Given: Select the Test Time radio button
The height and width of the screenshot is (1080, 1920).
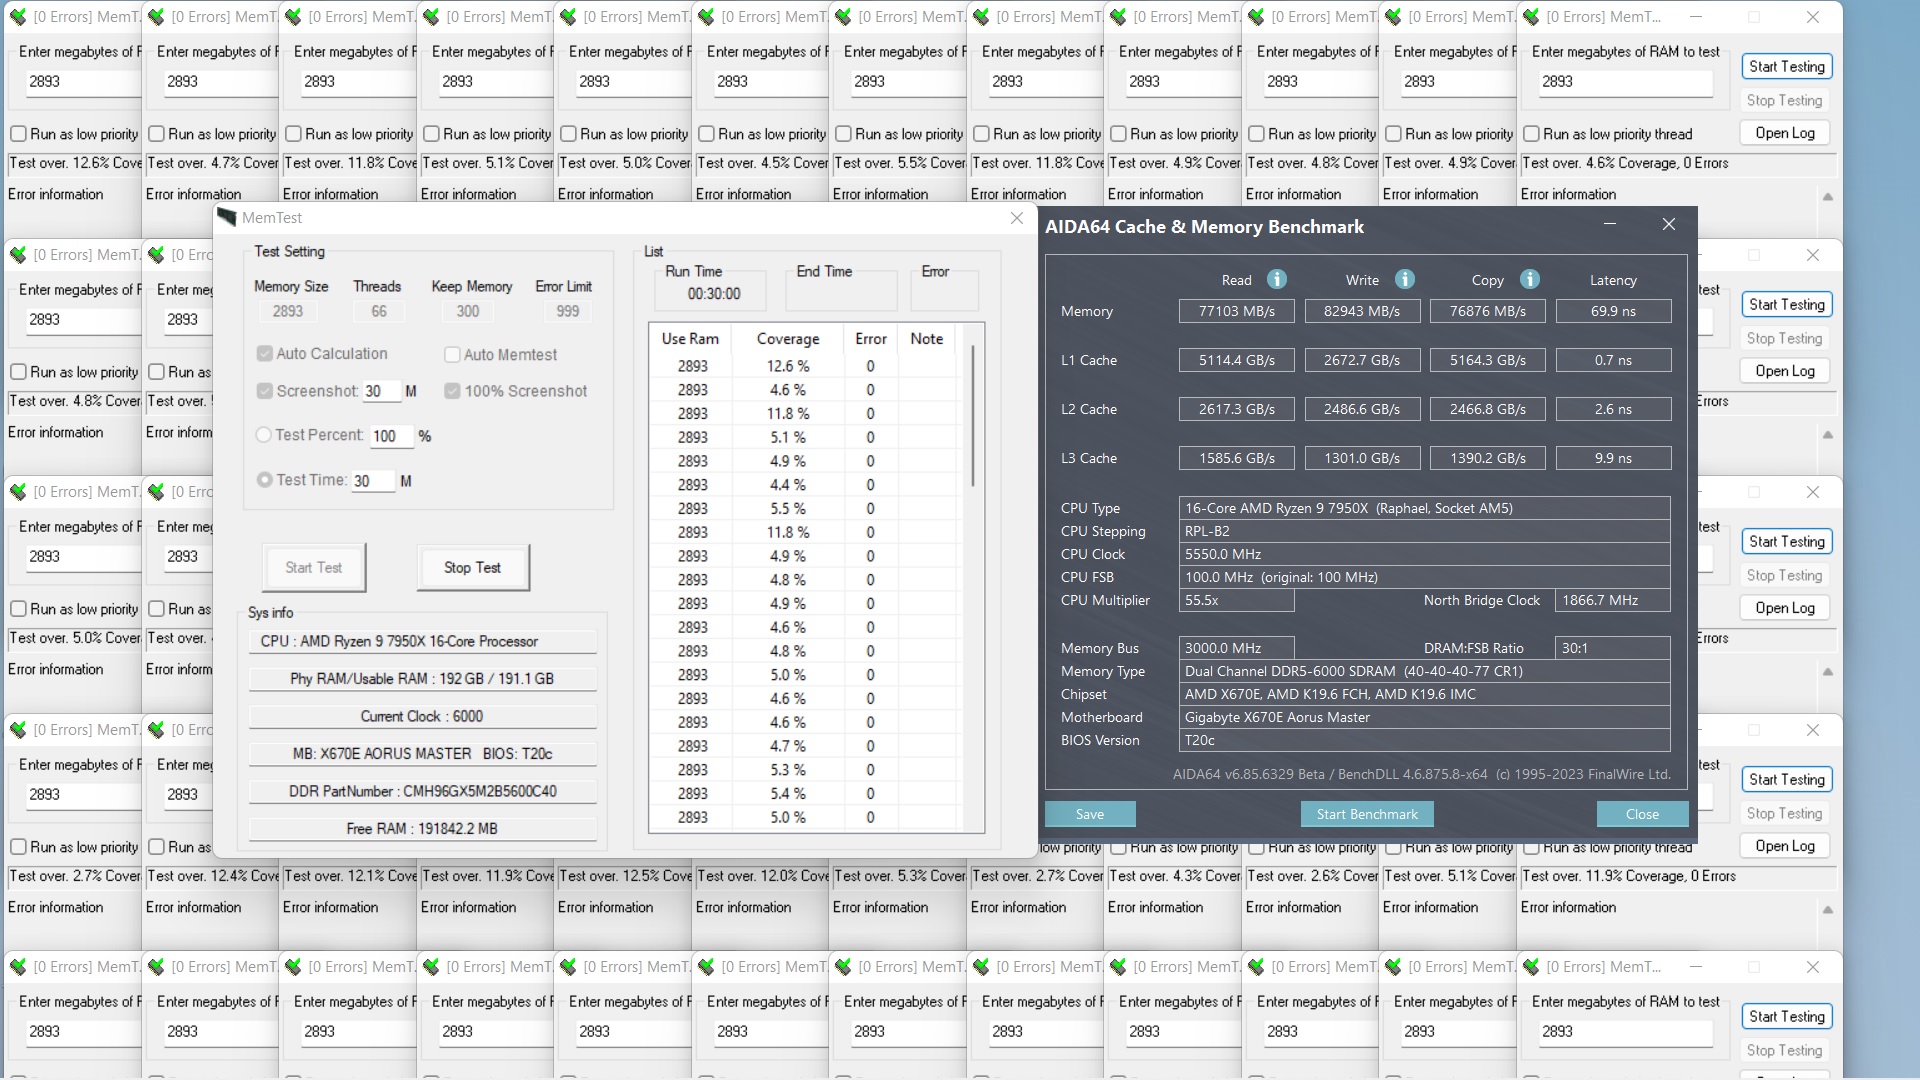Looking at the screenshot, I should (x=264, y=480).
